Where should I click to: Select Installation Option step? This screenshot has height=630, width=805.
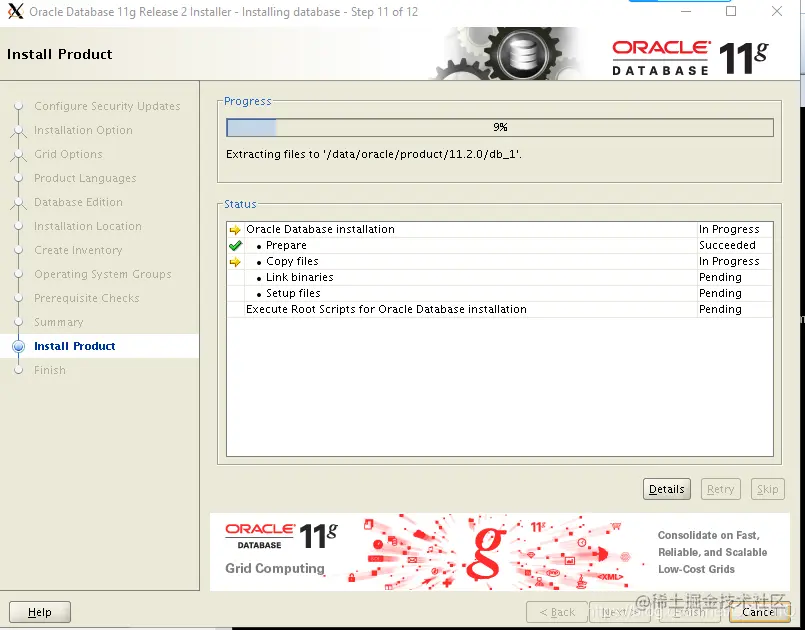tap(83, 130)
